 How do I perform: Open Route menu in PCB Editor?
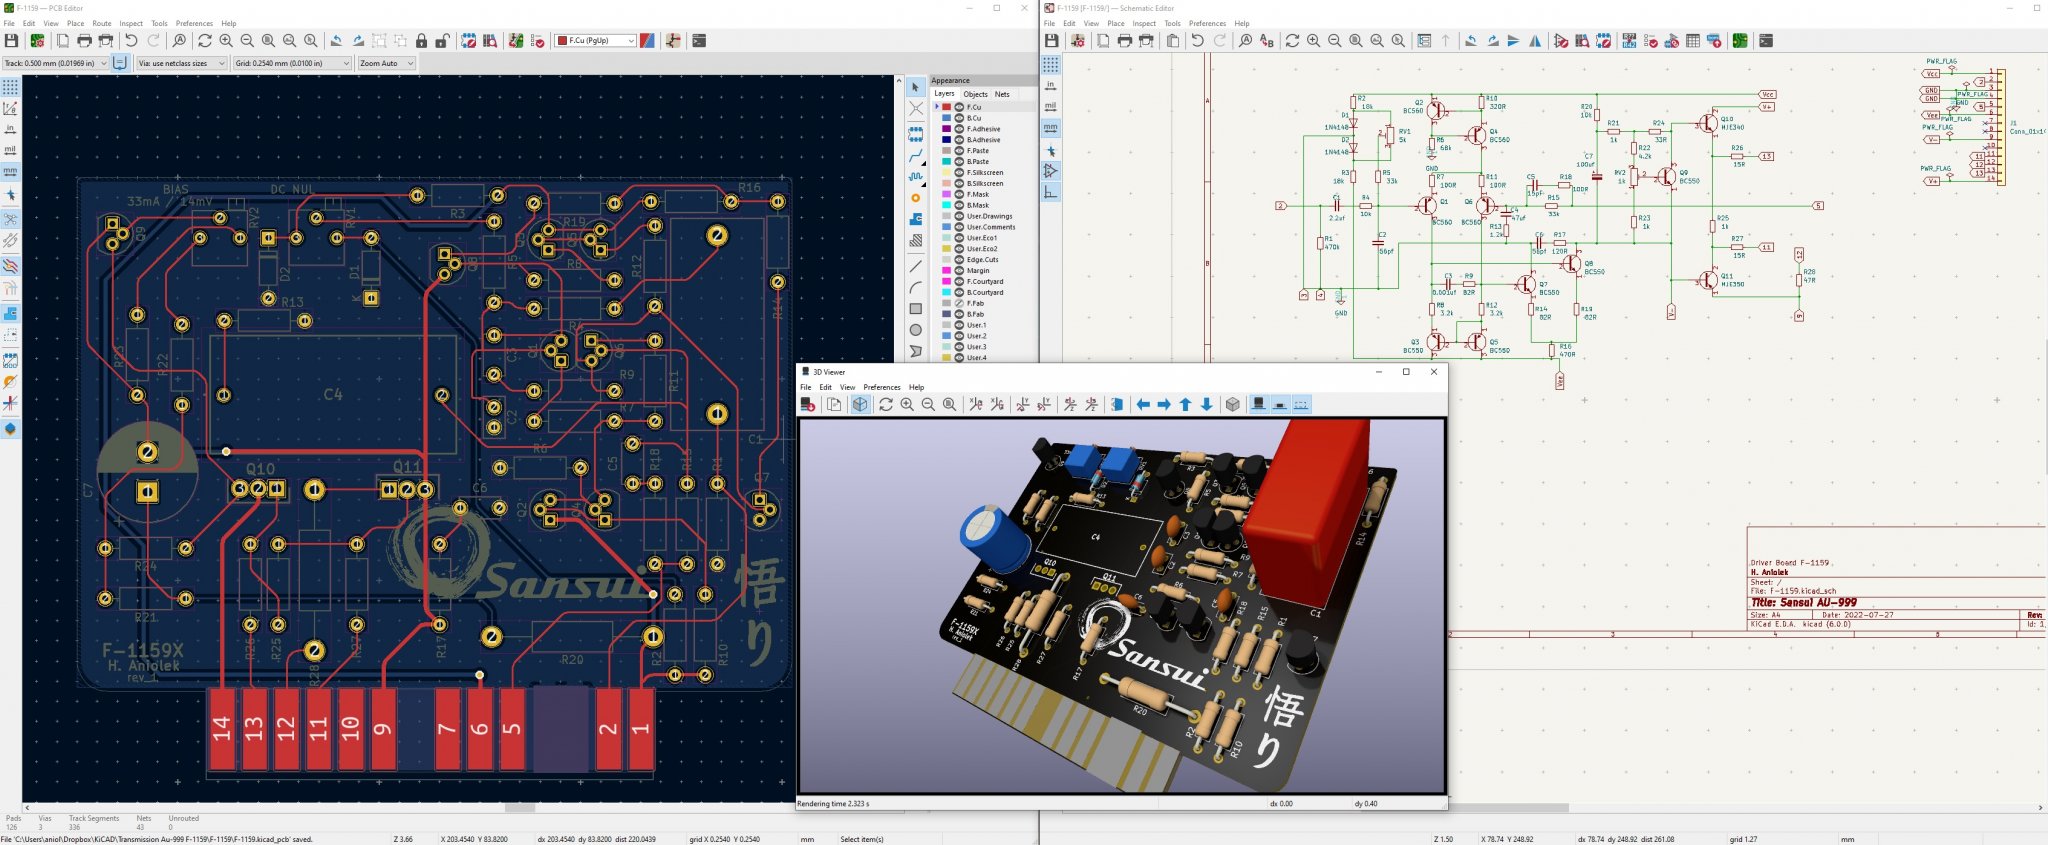(102, 23)
